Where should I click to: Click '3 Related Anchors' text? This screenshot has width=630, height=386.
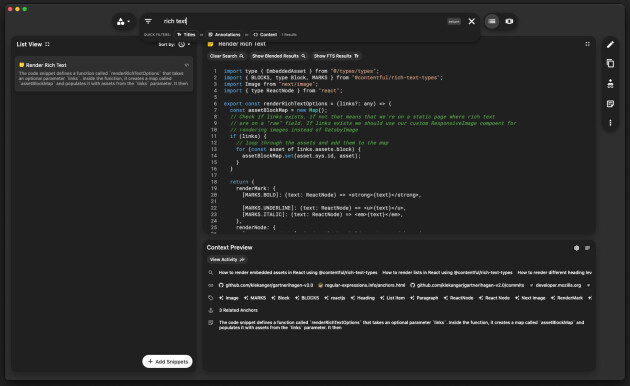tap(238, 310)
